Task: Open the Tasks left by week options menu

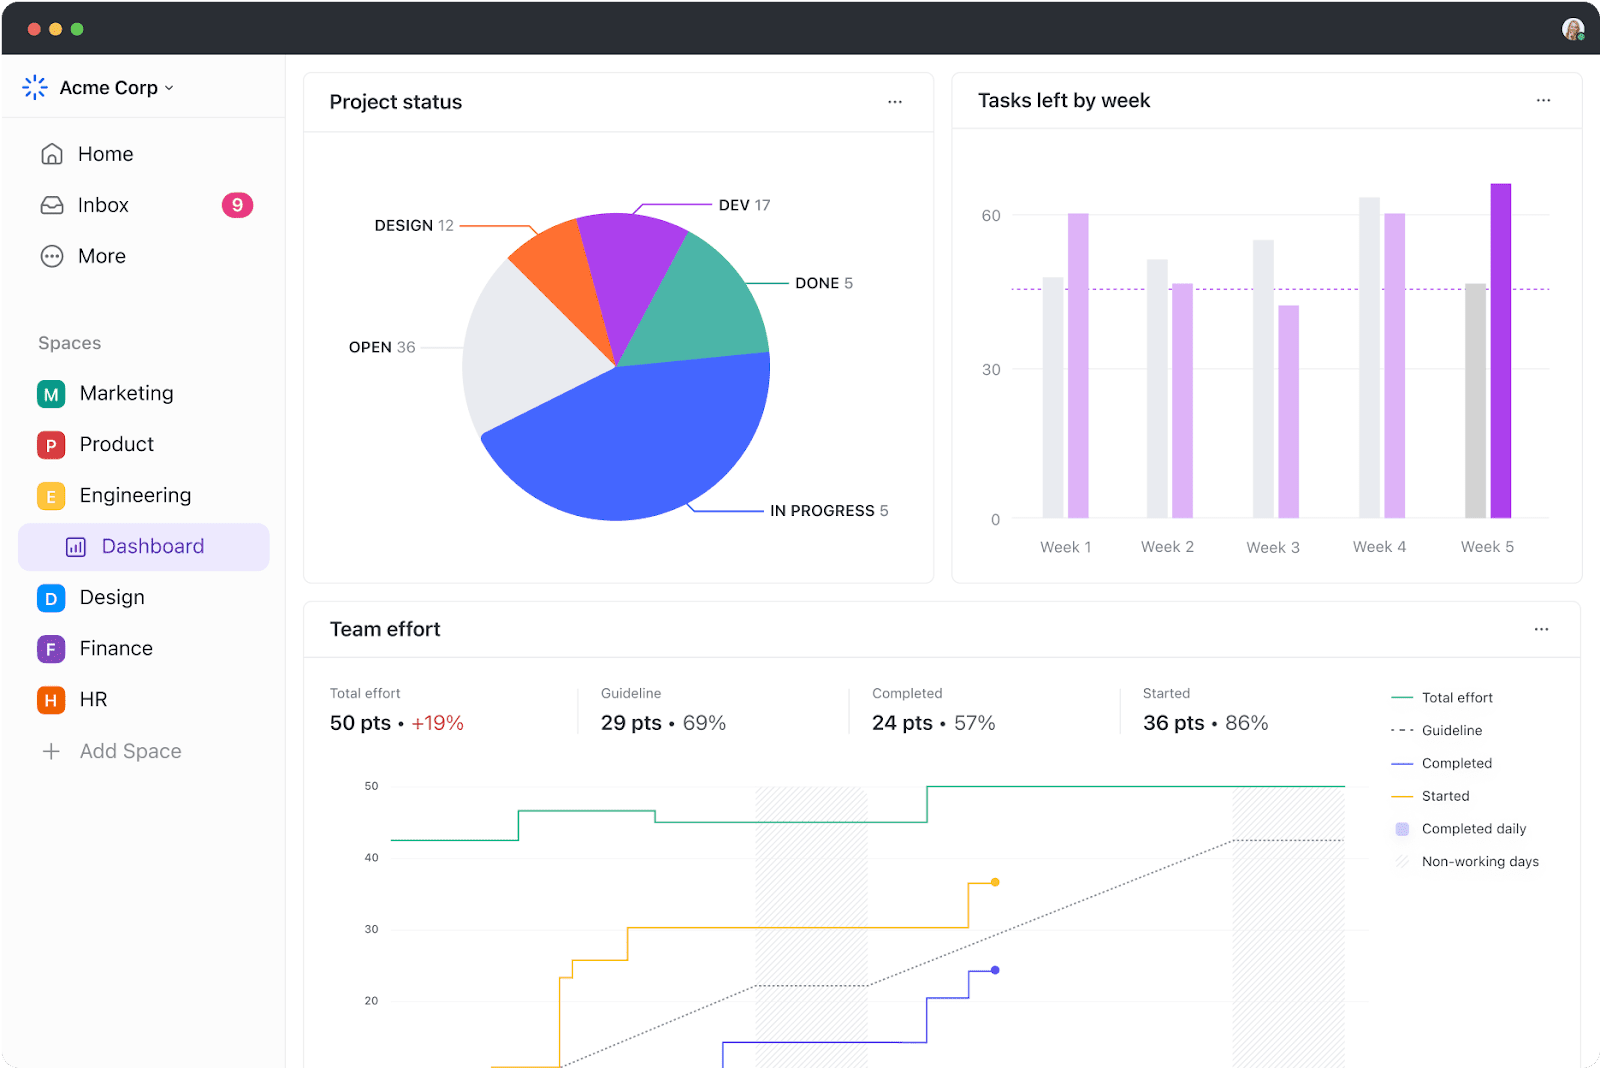Action: [1542, 100]
